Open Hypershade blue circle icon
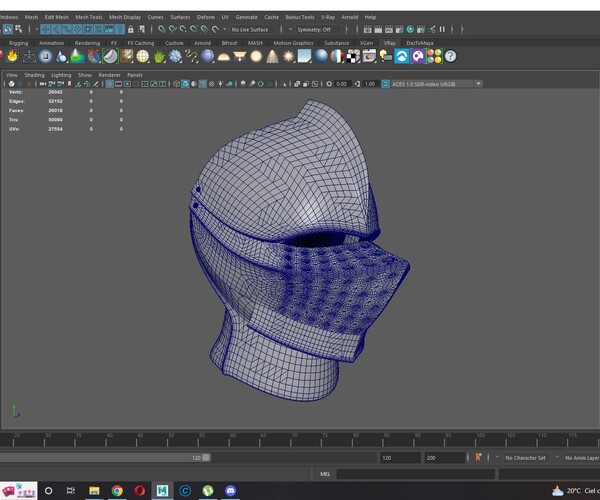Viewport: 600px width, 500px height. click(410, 29)
